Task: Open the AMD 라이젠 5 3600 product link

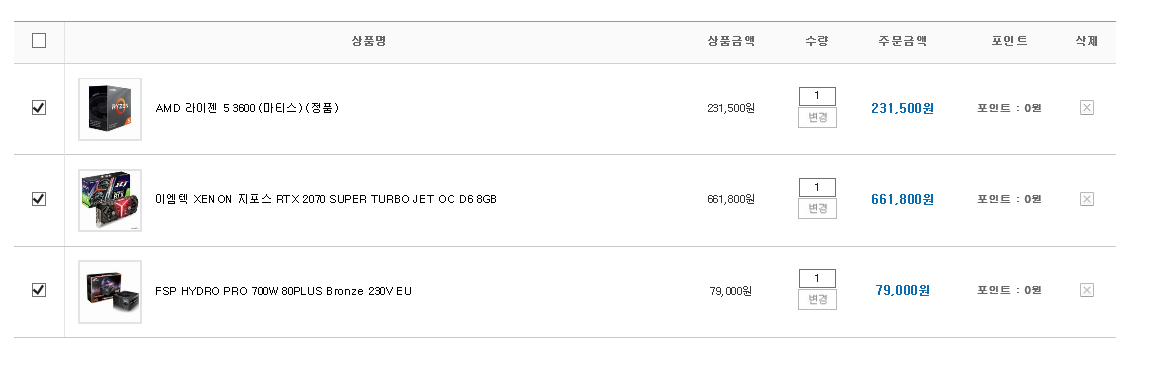Action: point(247,108)
